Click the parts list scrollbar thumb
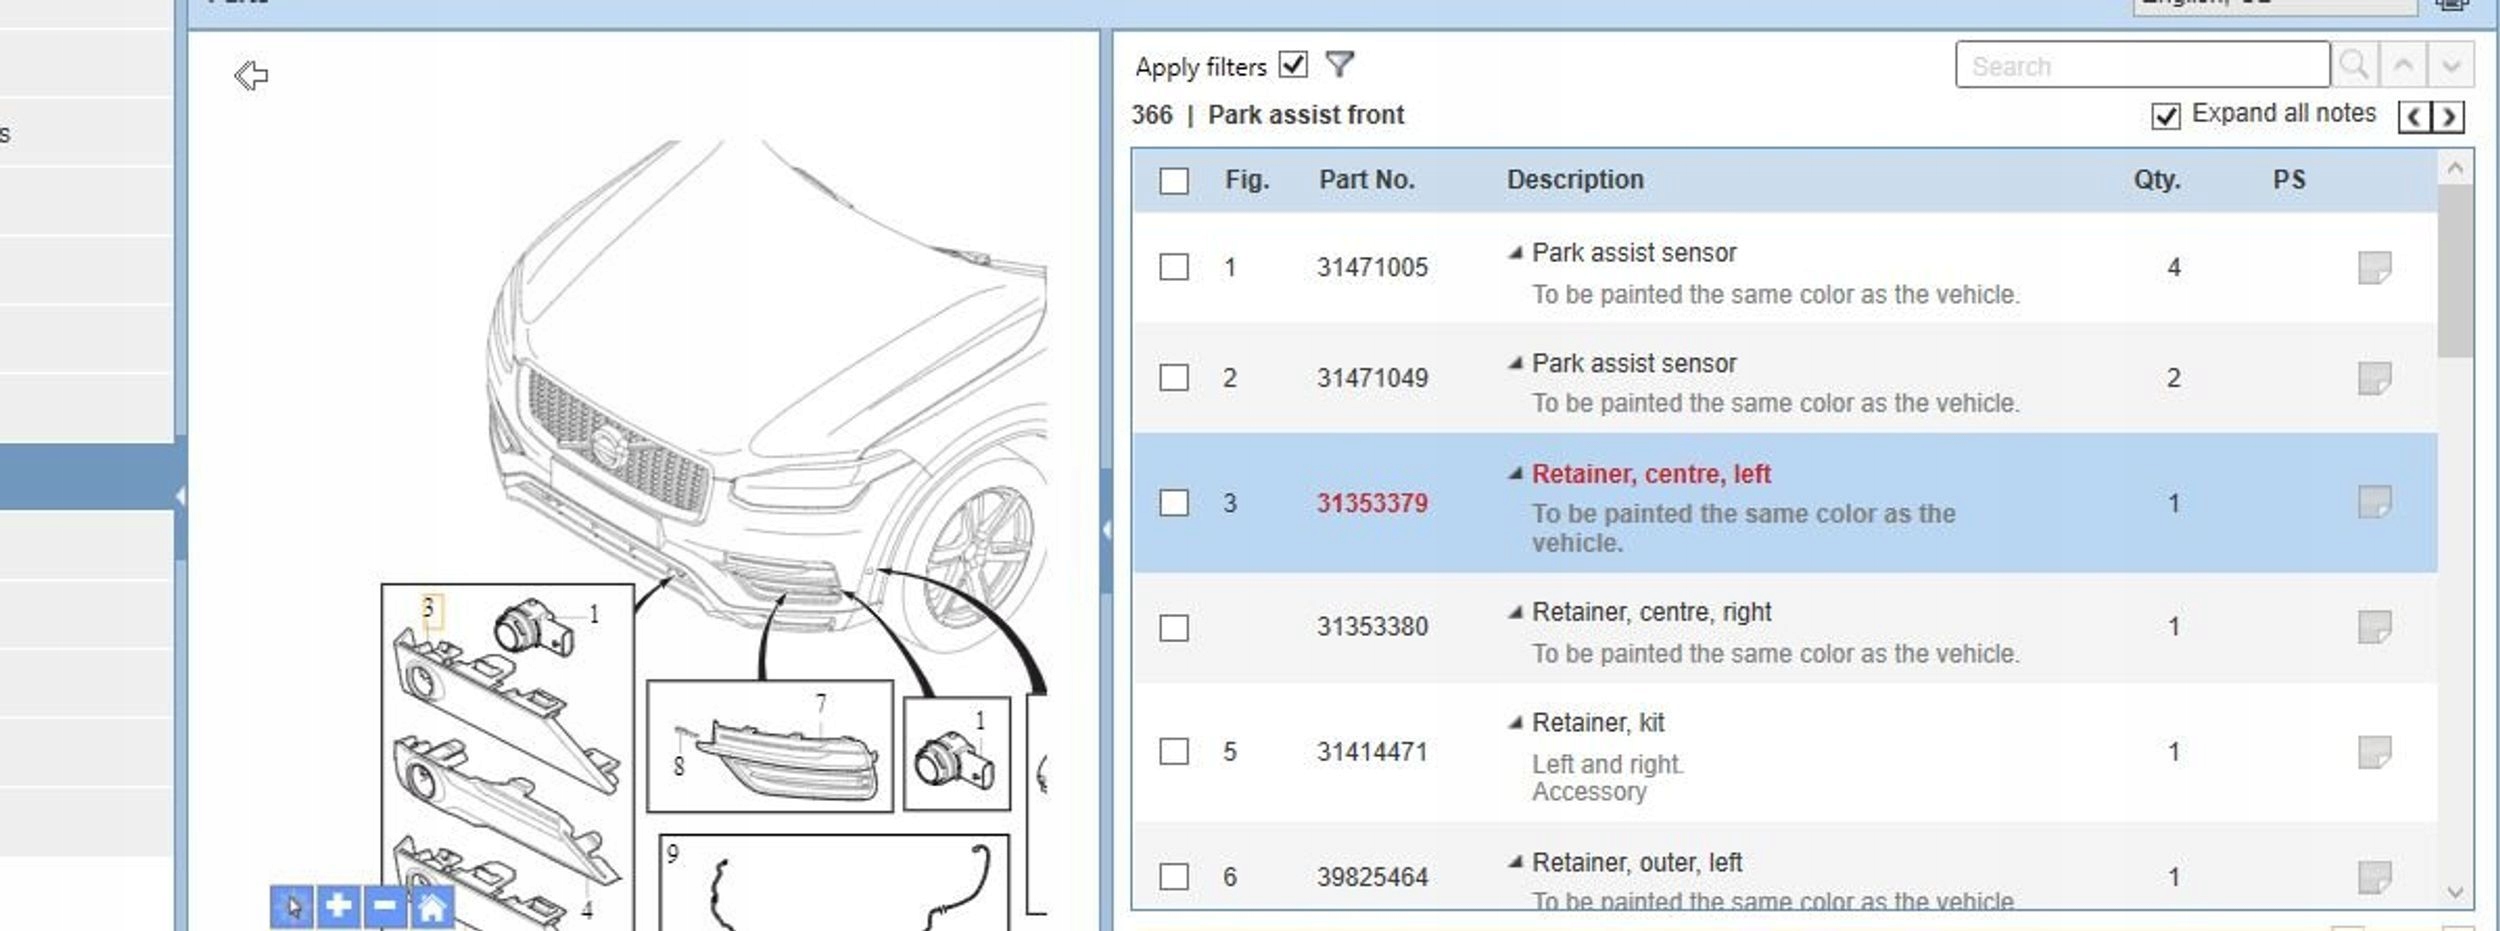2500x931 pixels. point(2455,270)
